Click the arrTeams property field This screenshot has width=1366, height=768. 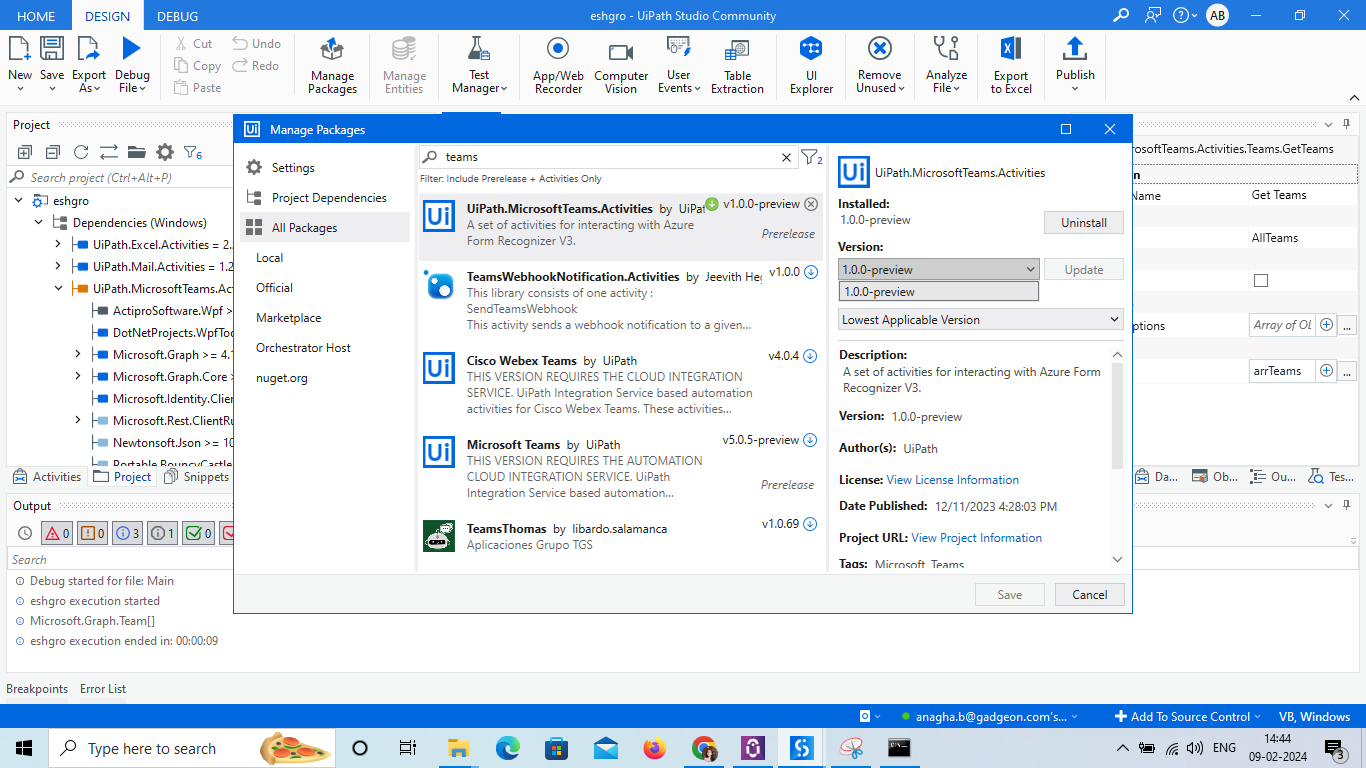(x=1281, y=371)
